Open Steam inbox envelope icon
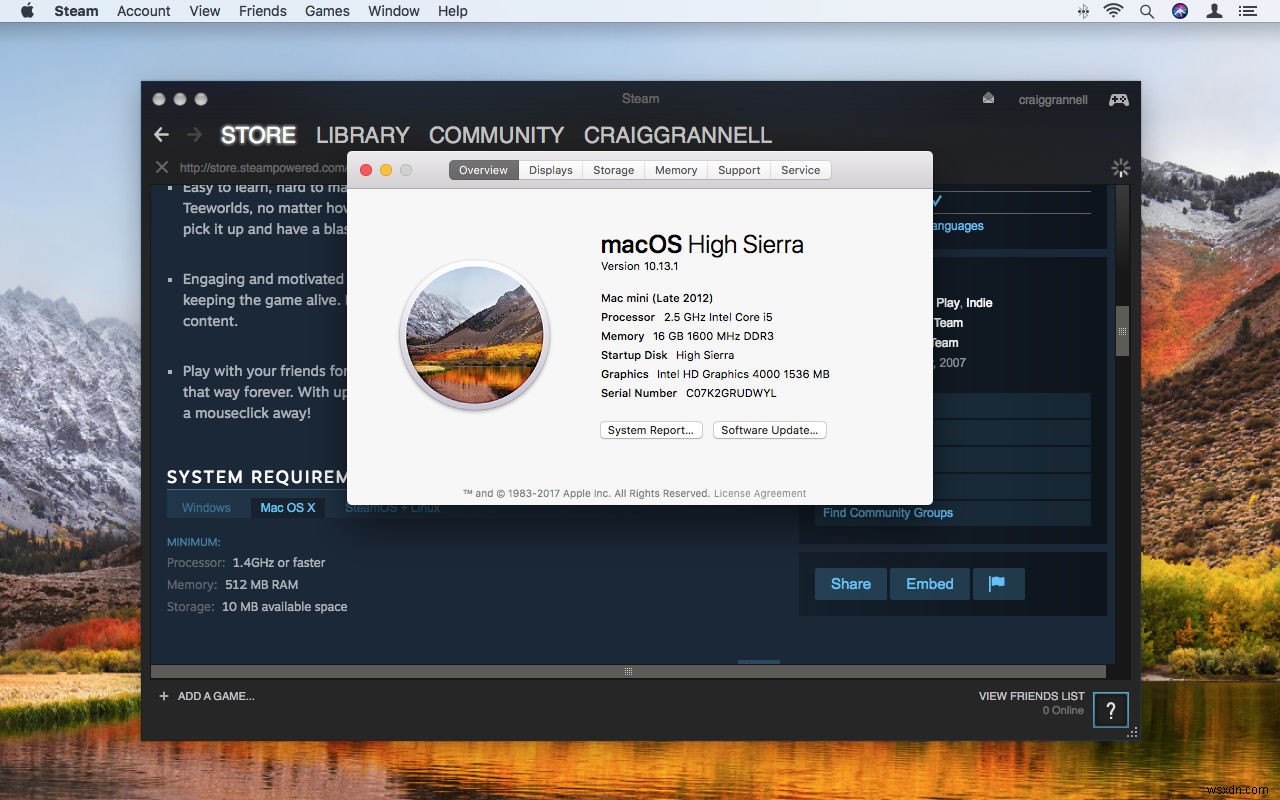The height and width of the screenshot is (800, 1280). [988, 98]
